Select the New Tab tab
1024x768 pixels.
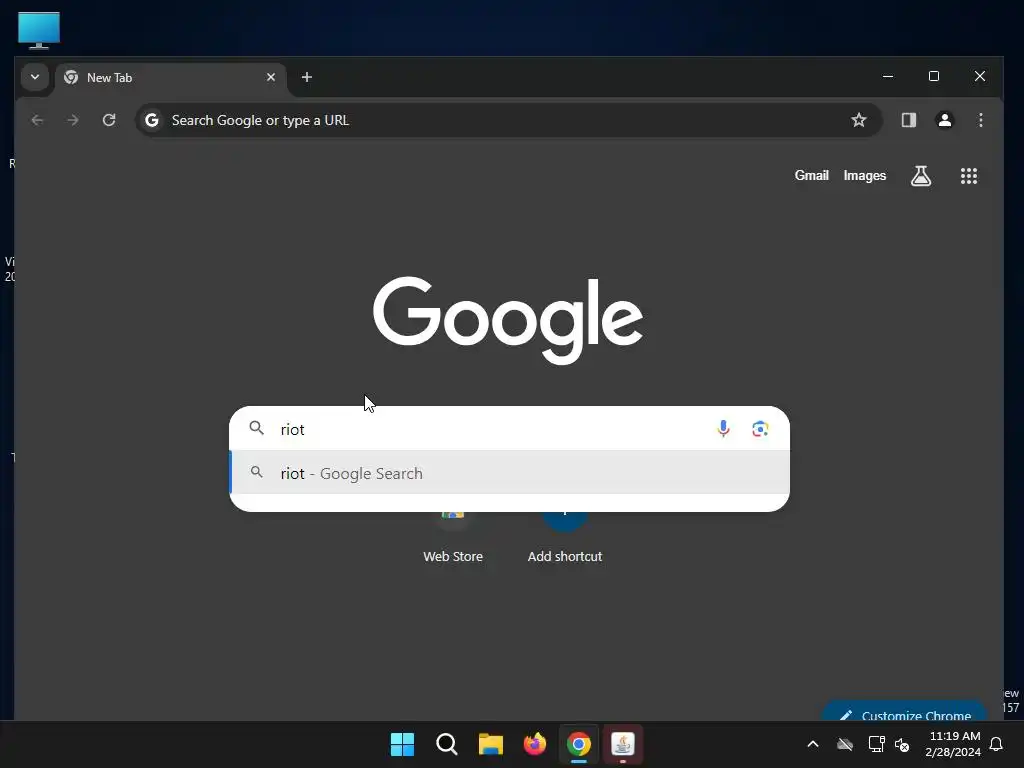pos(170,78)
